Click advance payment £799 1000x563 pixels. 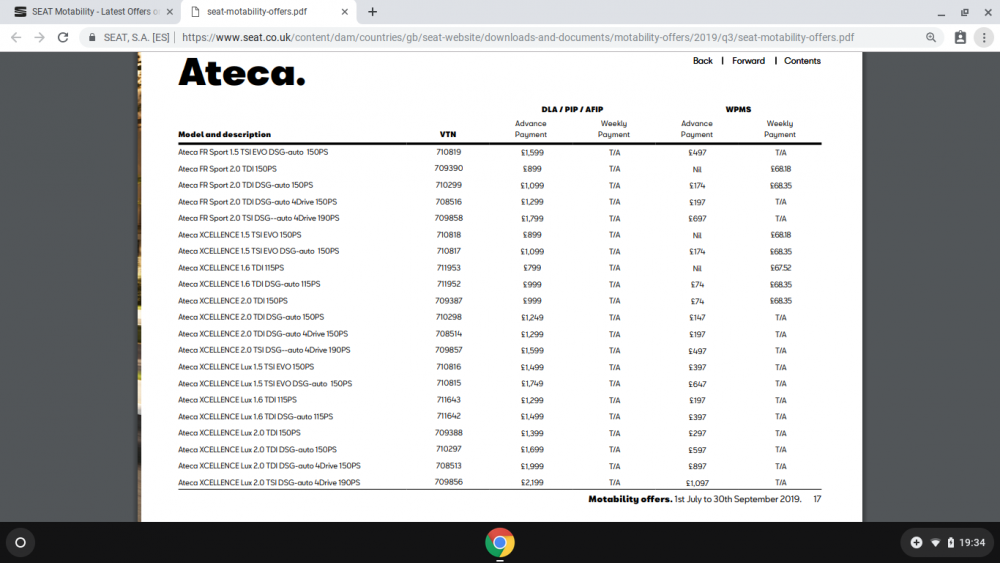[532, 268]
